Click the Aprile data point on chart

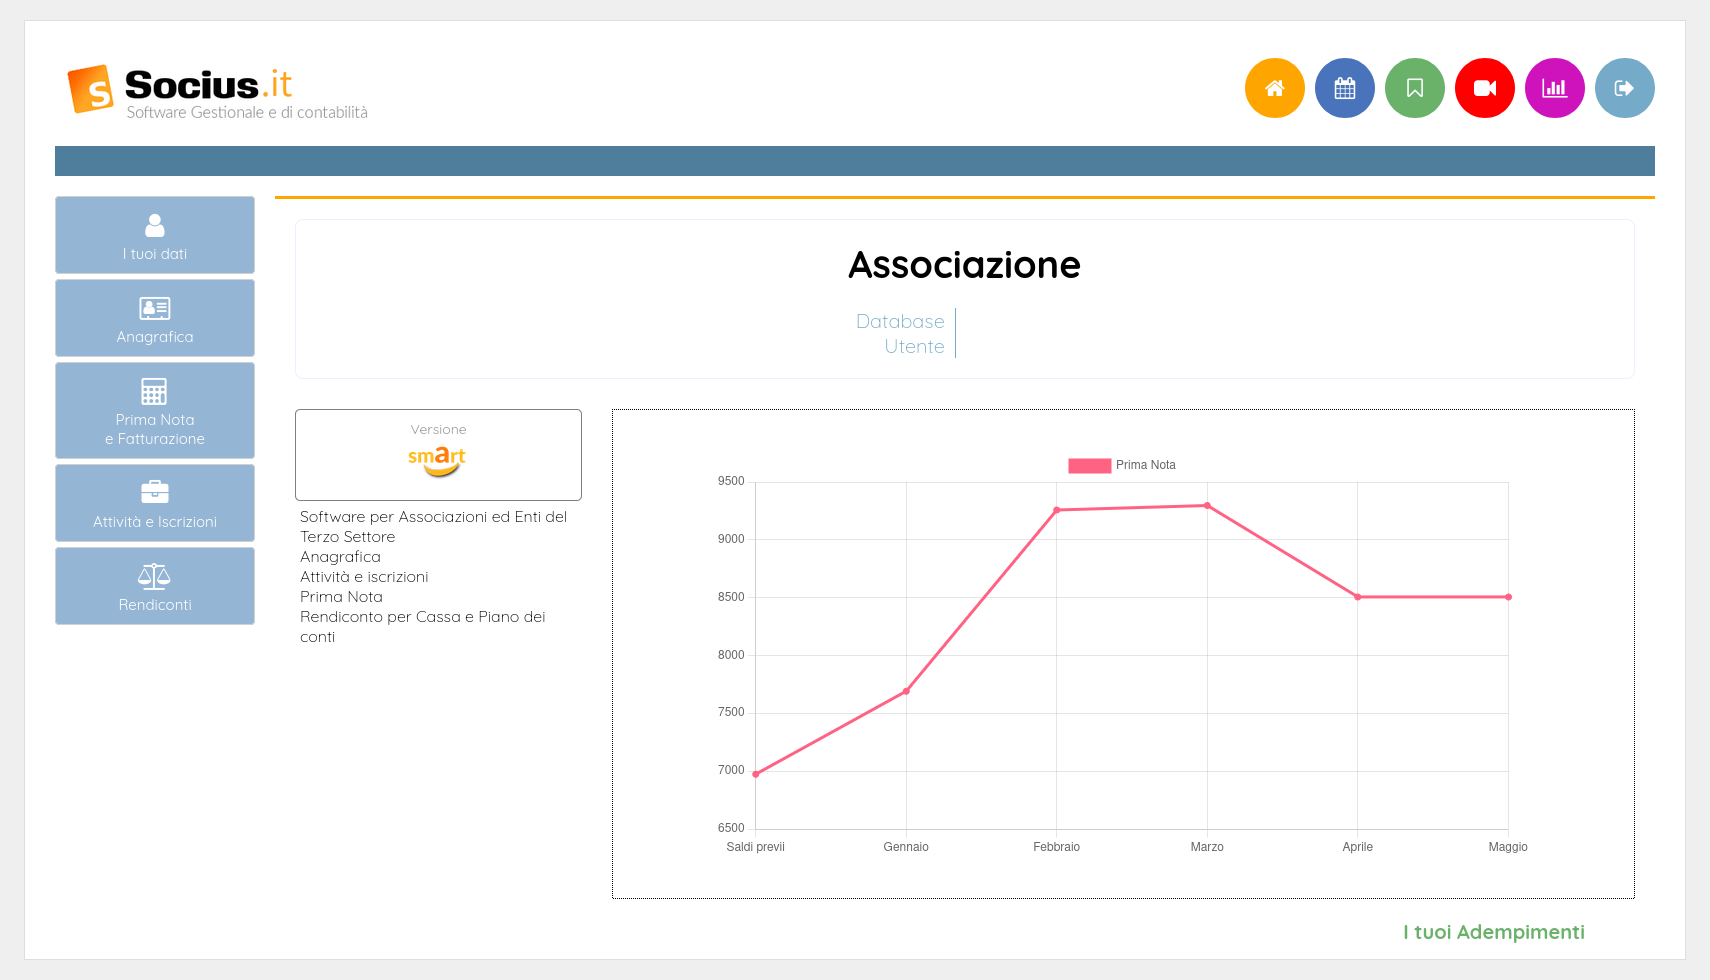[x=1357, y=597]
